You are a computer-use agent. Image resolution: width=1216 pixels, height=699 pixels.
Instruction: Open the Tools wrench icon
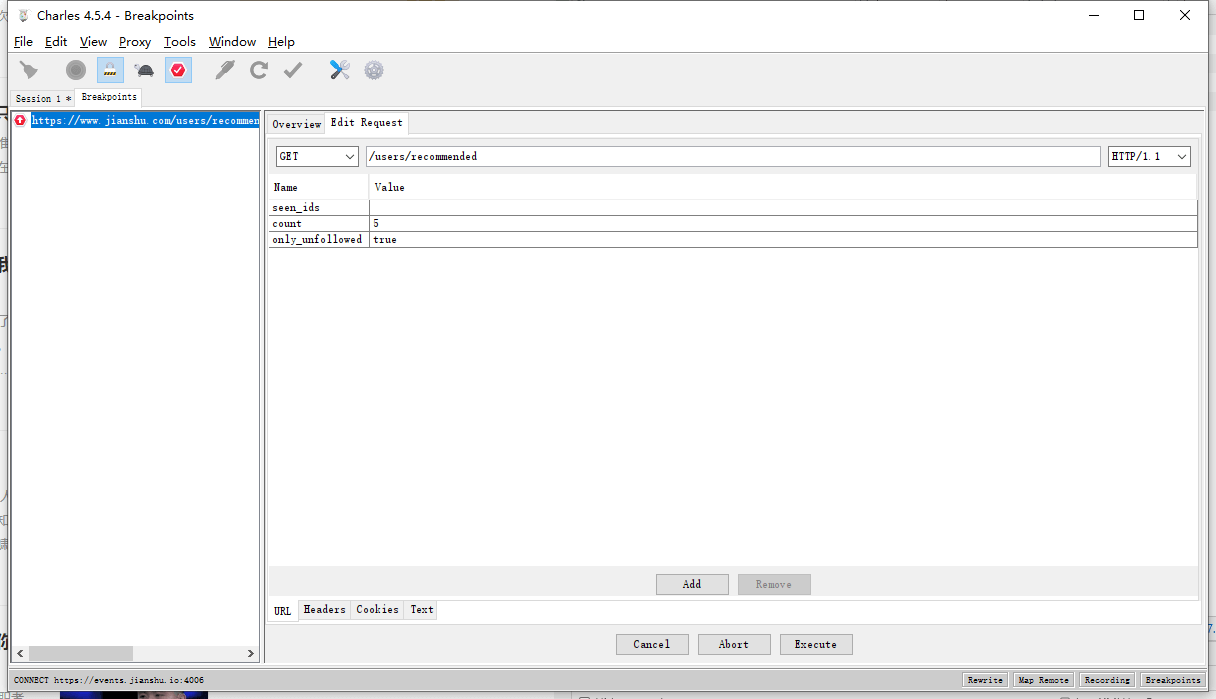pyautogui.click(x=340, y=70)
